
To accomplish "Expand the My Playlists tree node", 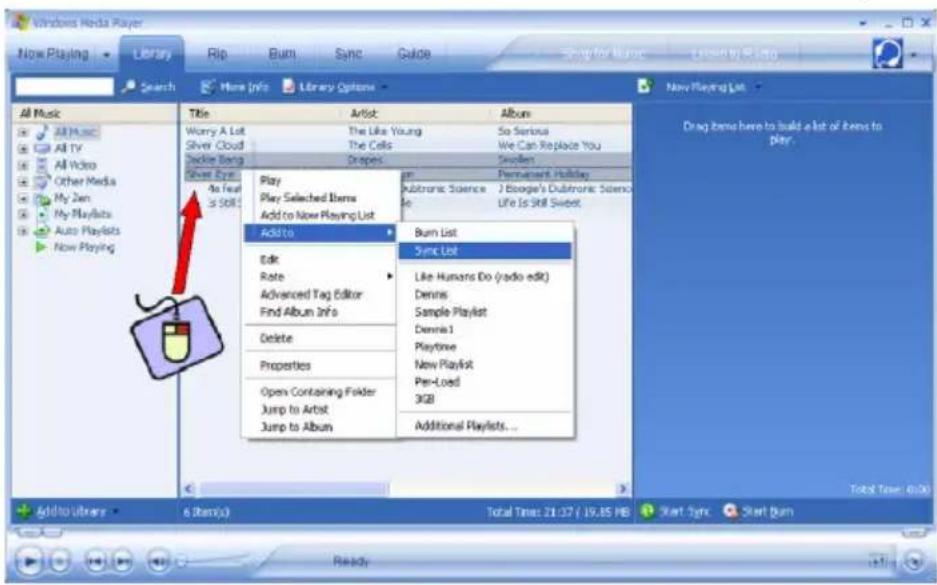I will click(23, 215).
